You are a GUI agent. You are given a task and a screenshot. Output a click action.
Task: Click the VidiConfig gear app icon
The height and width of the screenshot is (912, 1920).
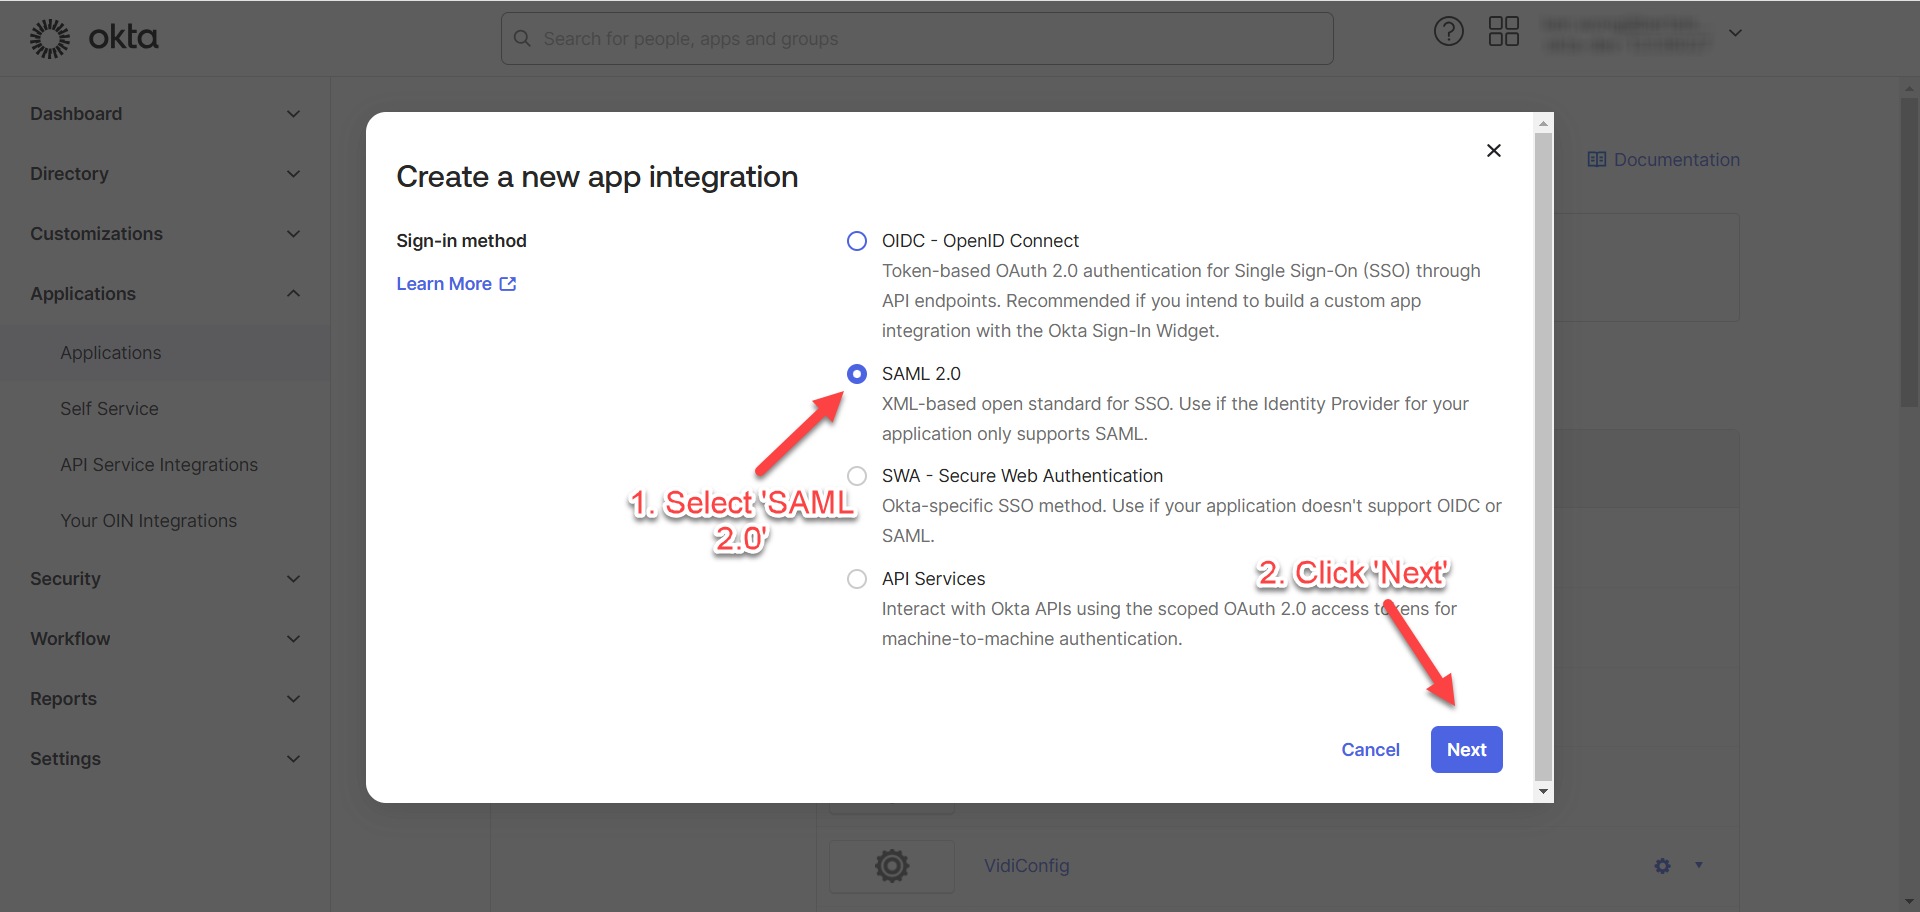pyautogui.click(x=891, y=866)
